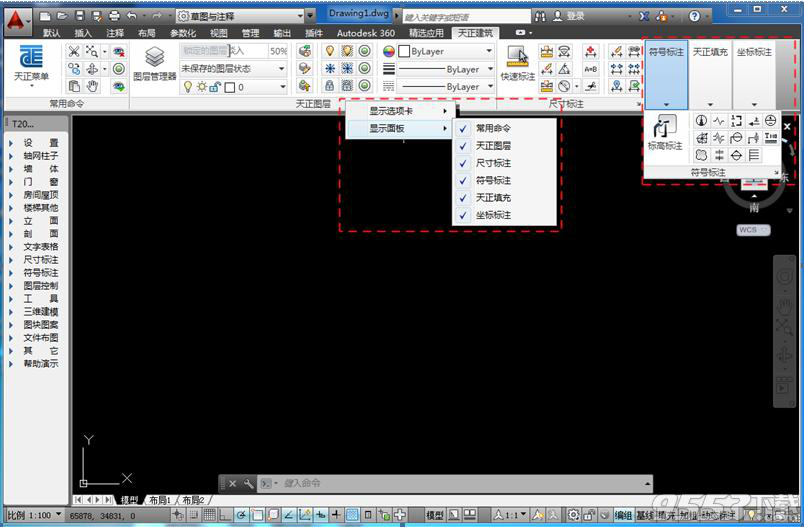
Task: Click the AutoCAD application logo button
Action: 17,16
